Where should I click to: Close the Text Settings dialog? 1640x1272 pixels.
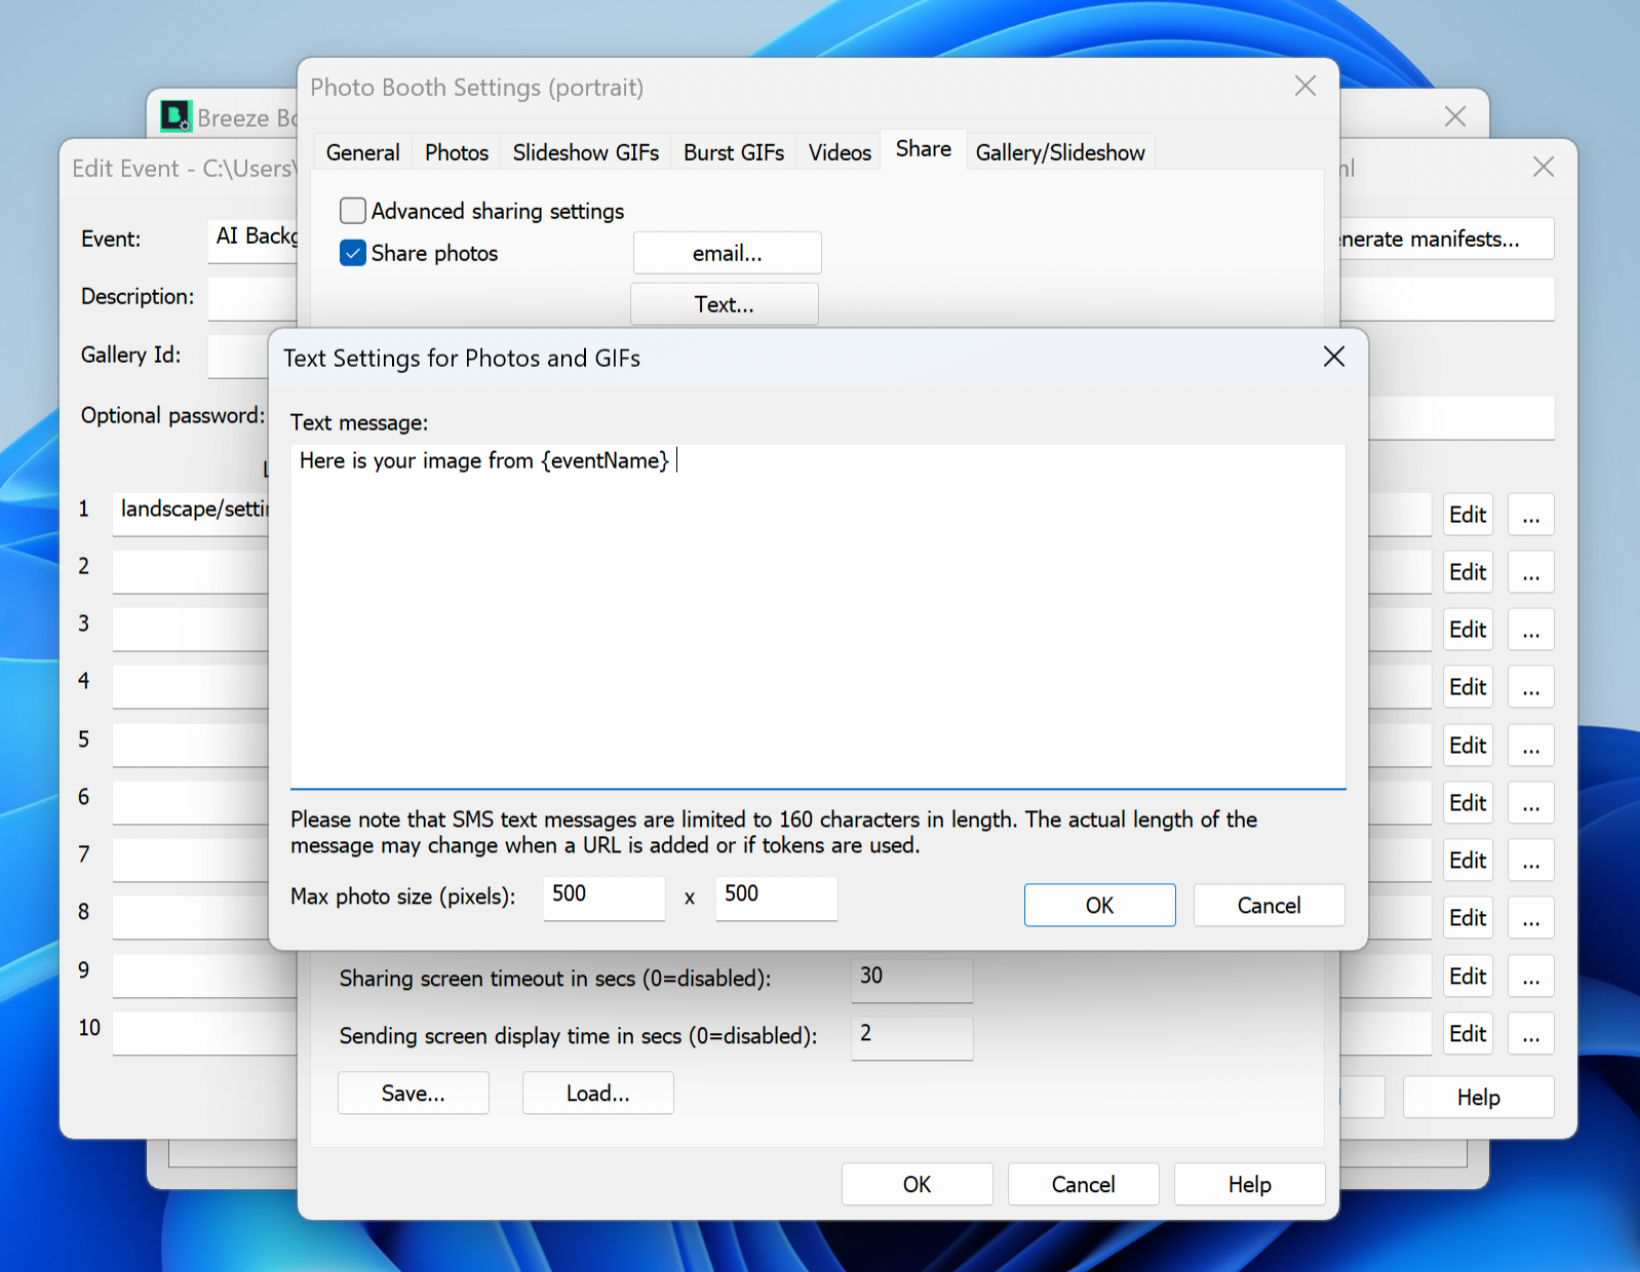(x=1333, y=357)
